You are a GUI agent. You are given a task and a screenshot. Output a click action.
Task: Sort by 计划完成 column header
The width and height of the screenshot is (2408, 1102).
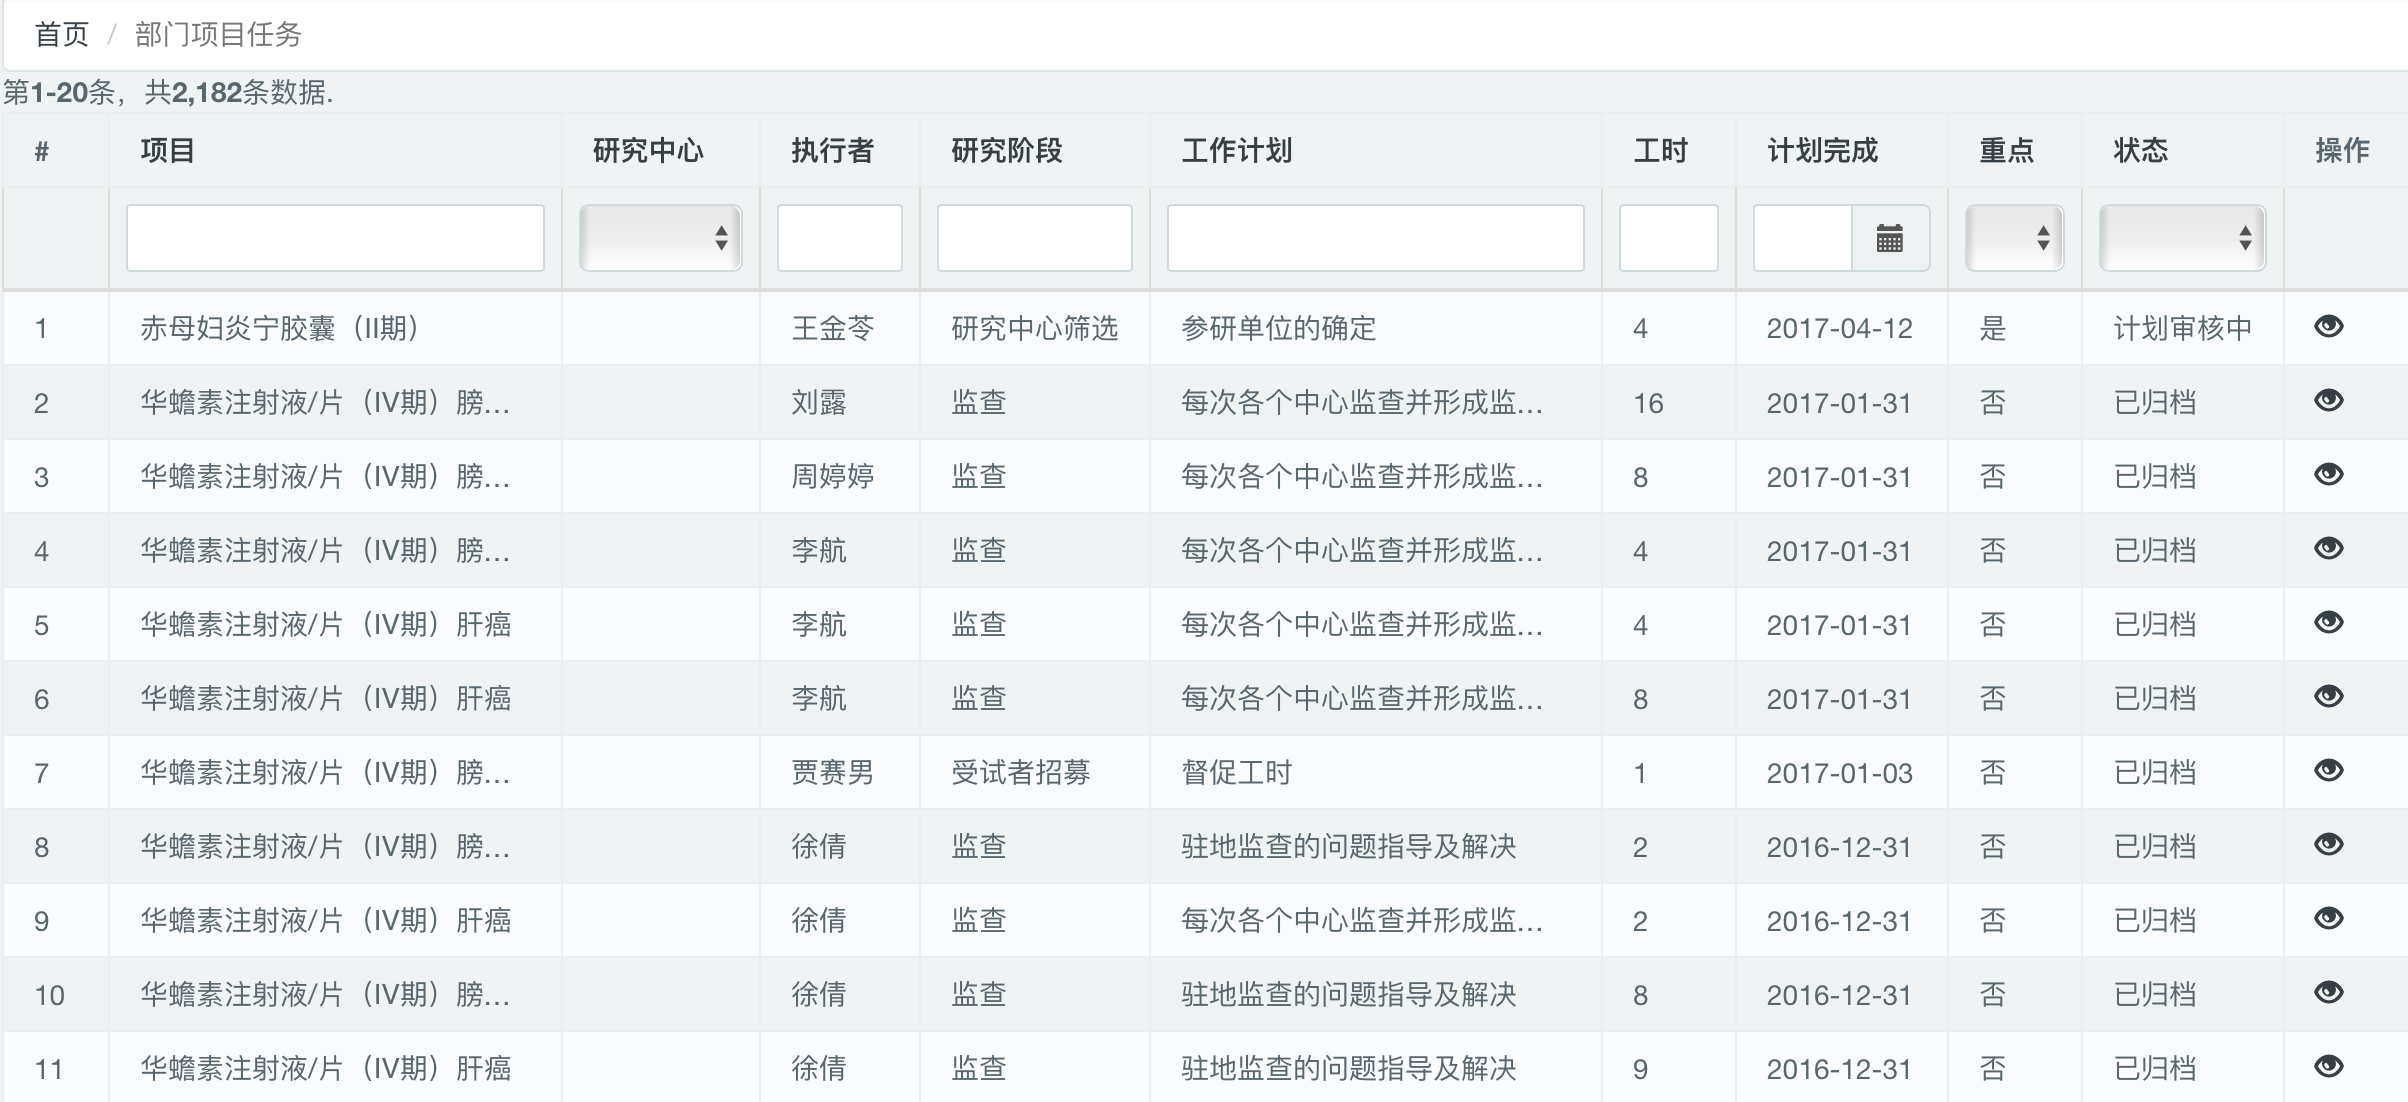click(x=1822, y=151)
